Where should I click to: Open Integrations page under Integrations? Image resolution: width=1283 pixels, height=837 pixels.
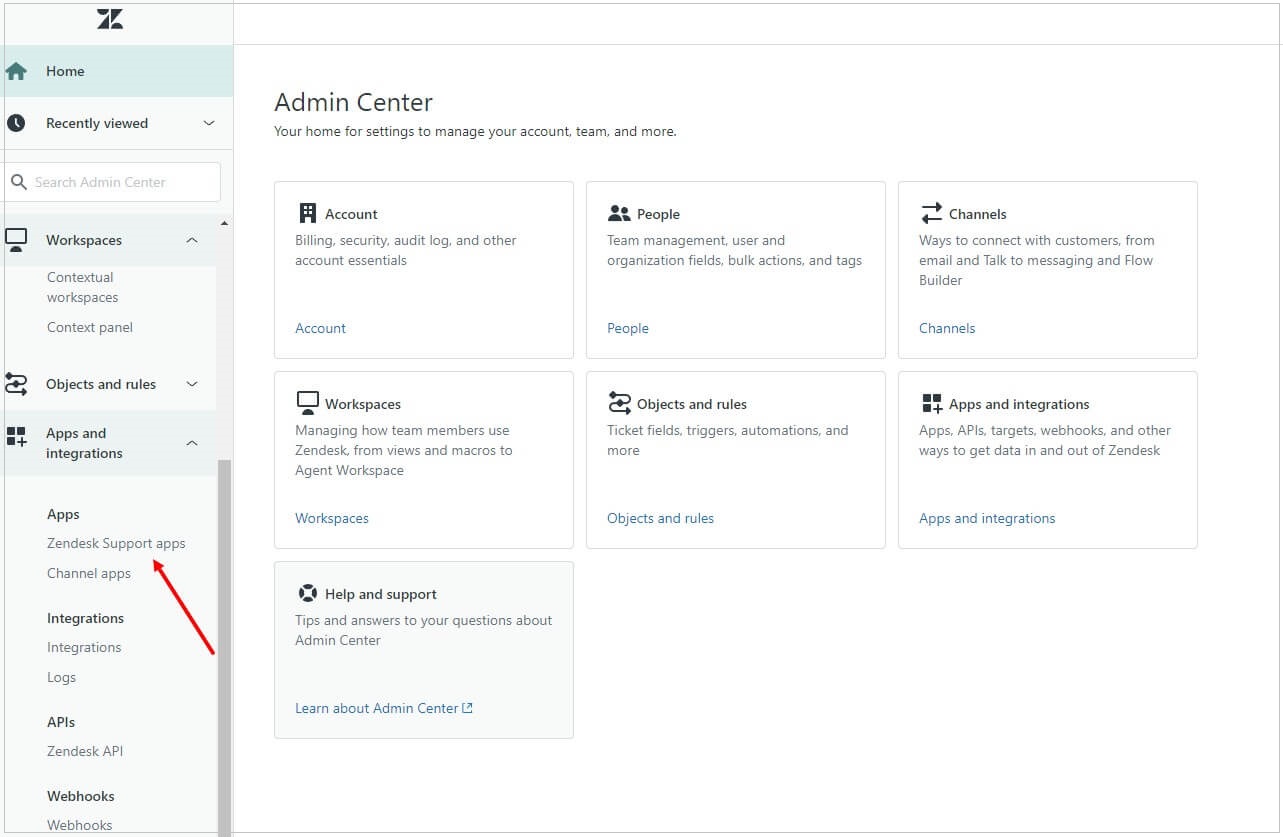[84, 647]
